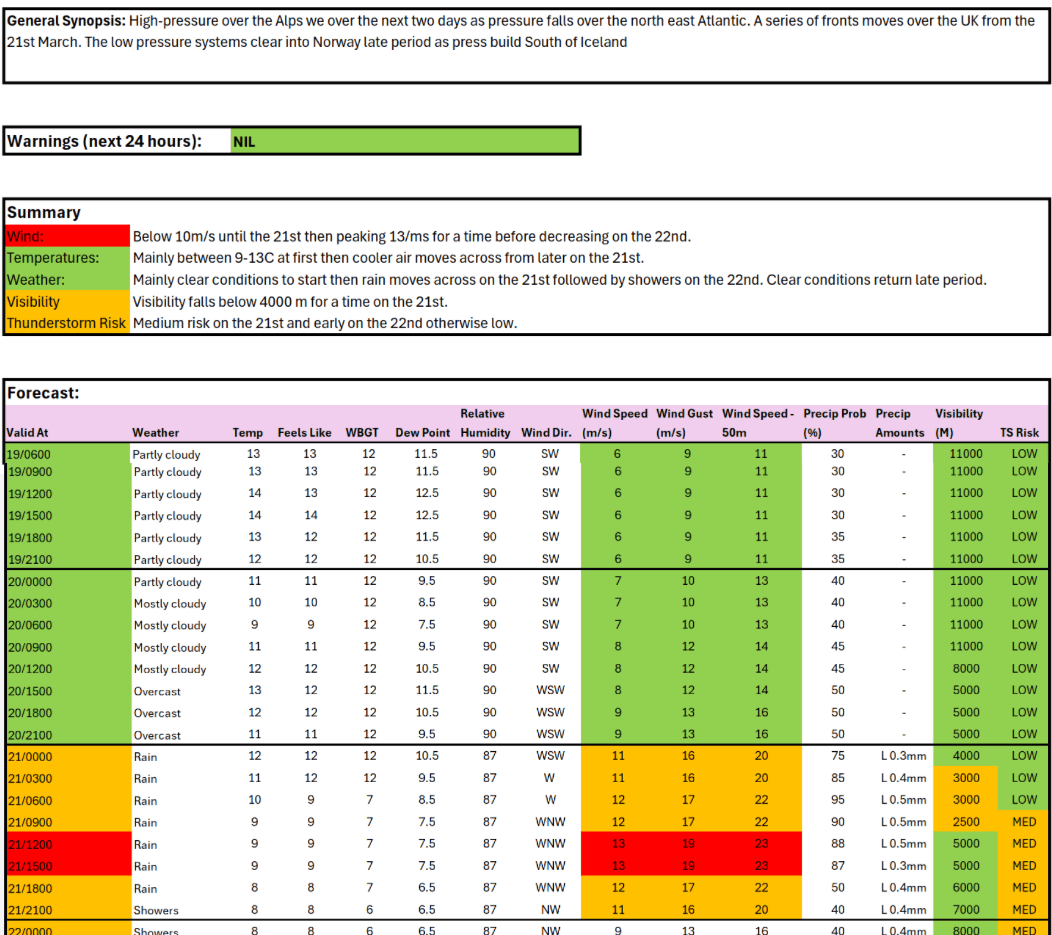The image size is (1052, 935).
Task: Click the Wind Speed - 50m column header
Action: [x=758, y=423]
